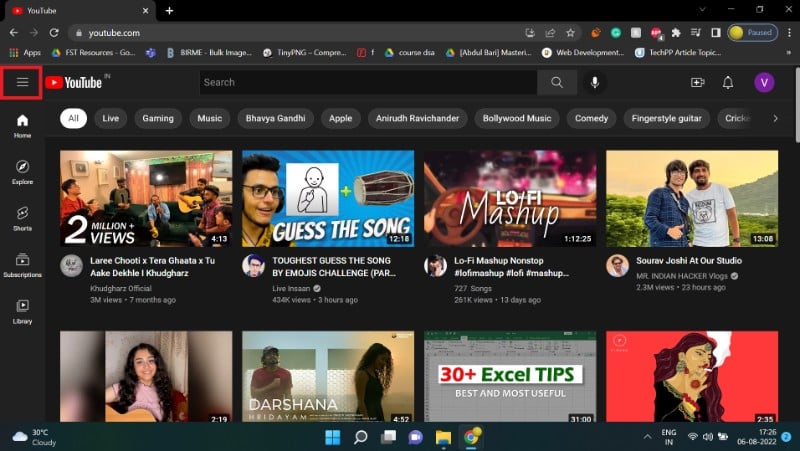Open Chrome three-dot menu
This screenshot has height=451, width=800.
tap(789, 33)
